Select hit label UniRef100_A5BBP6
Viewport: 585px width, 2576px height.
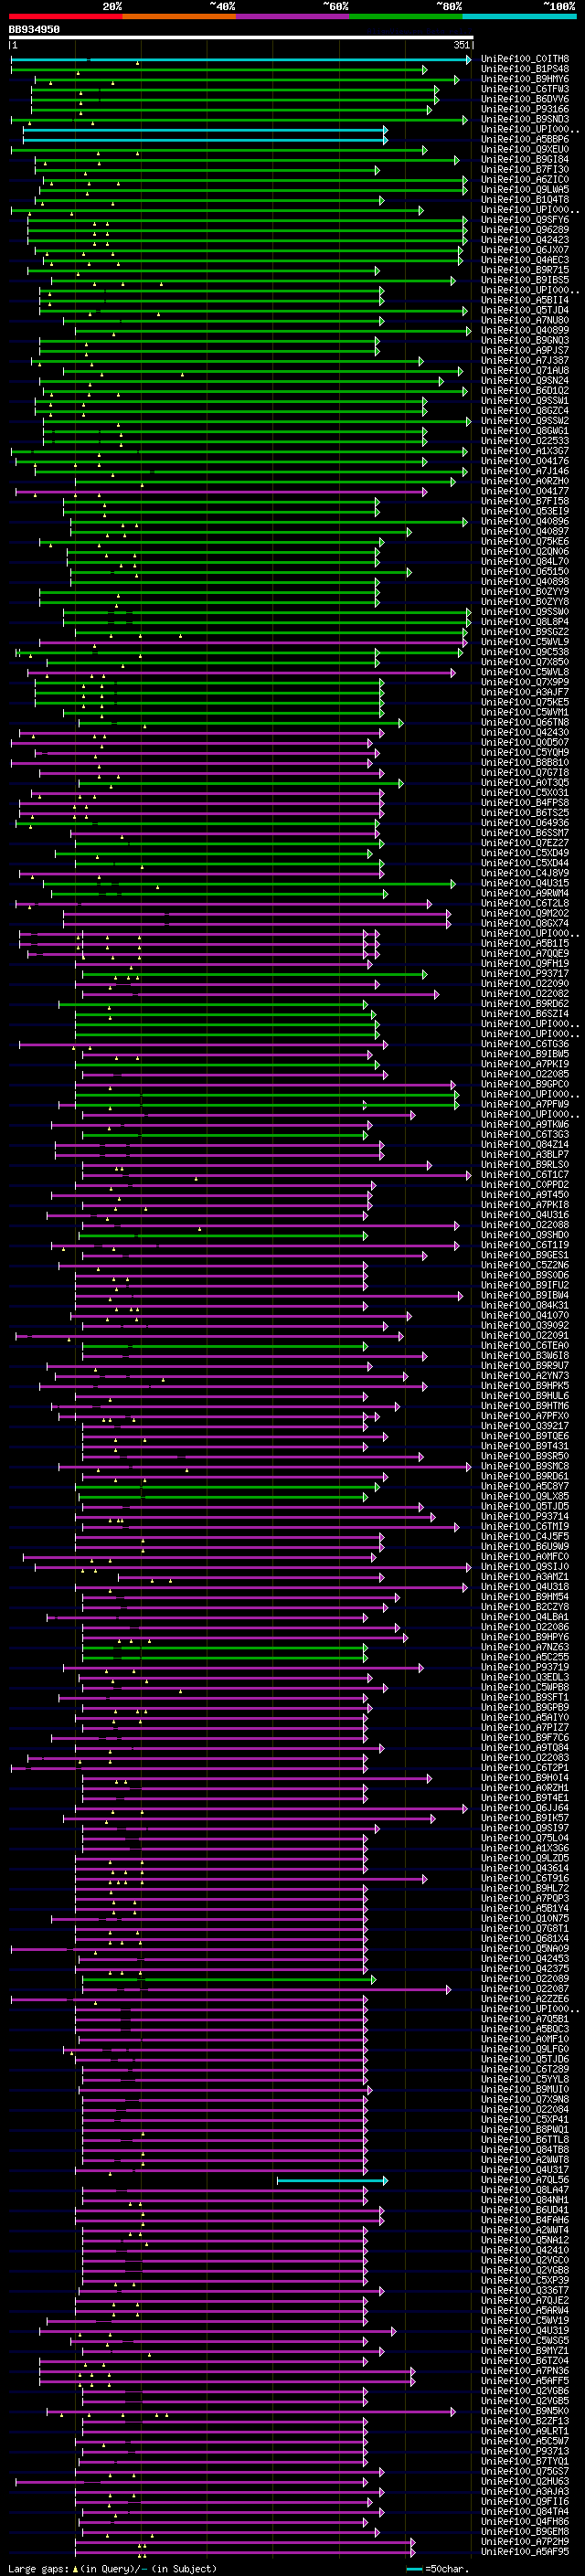525,140
